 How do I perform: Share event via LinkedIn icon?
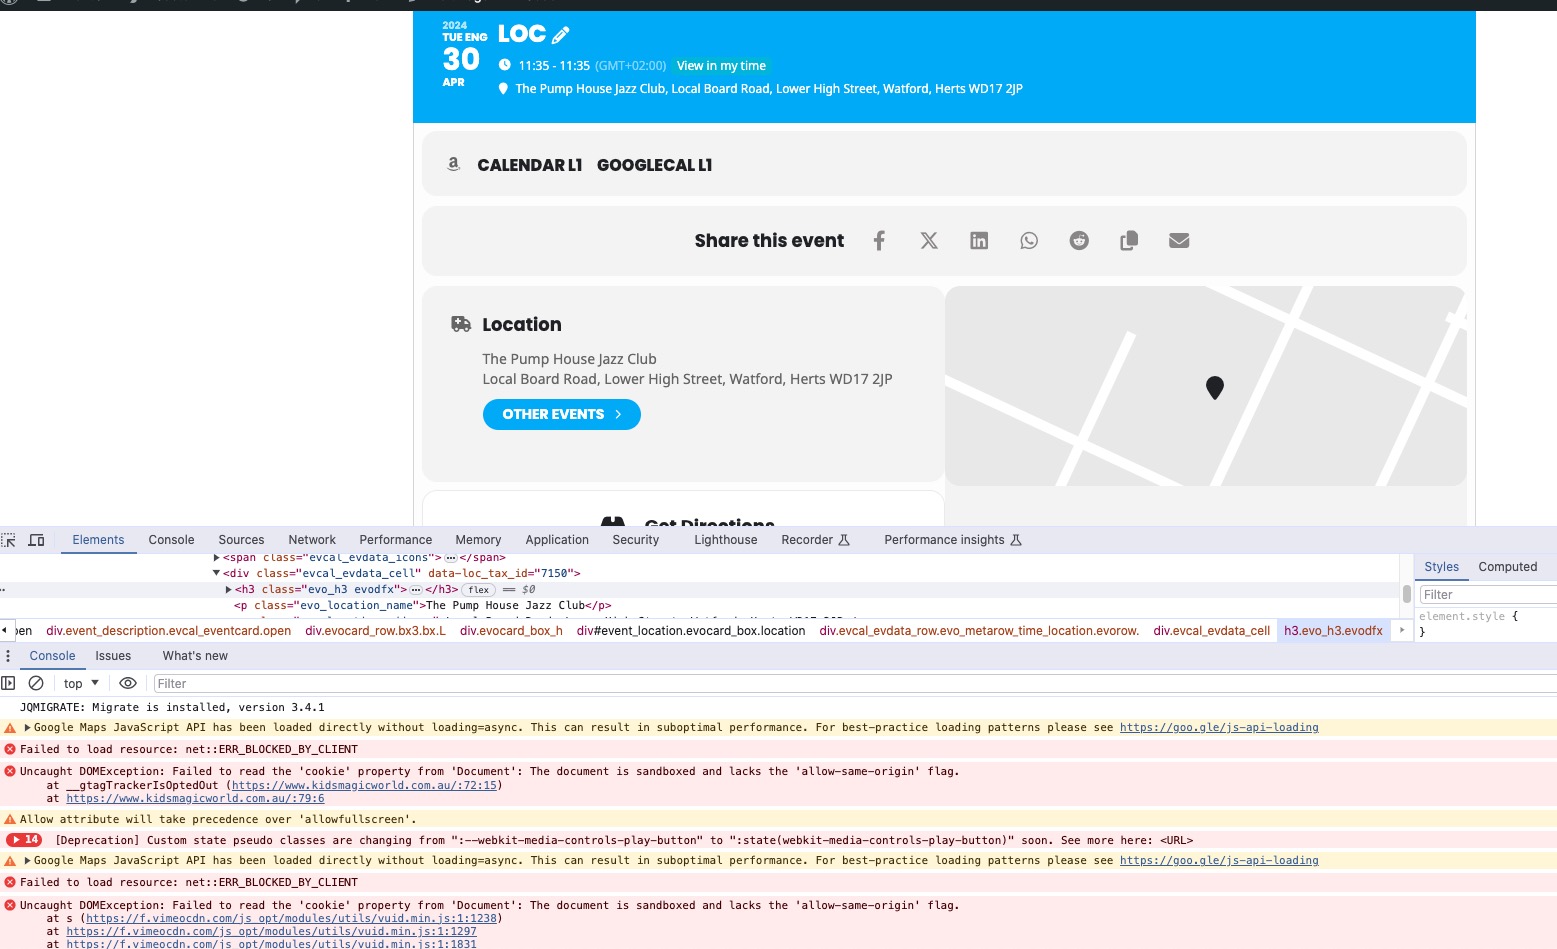pyautogui.click(x=979, y=241)
